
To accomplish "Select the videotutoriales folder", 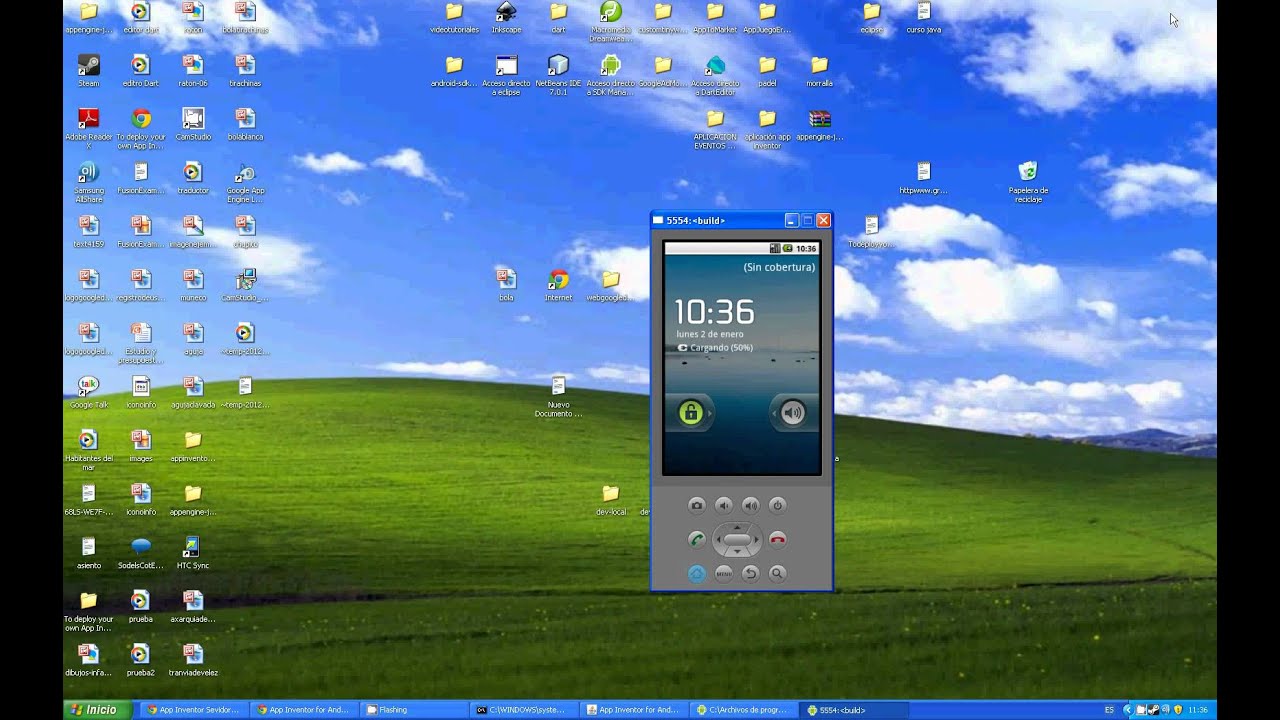I will [x=454, y=18].
